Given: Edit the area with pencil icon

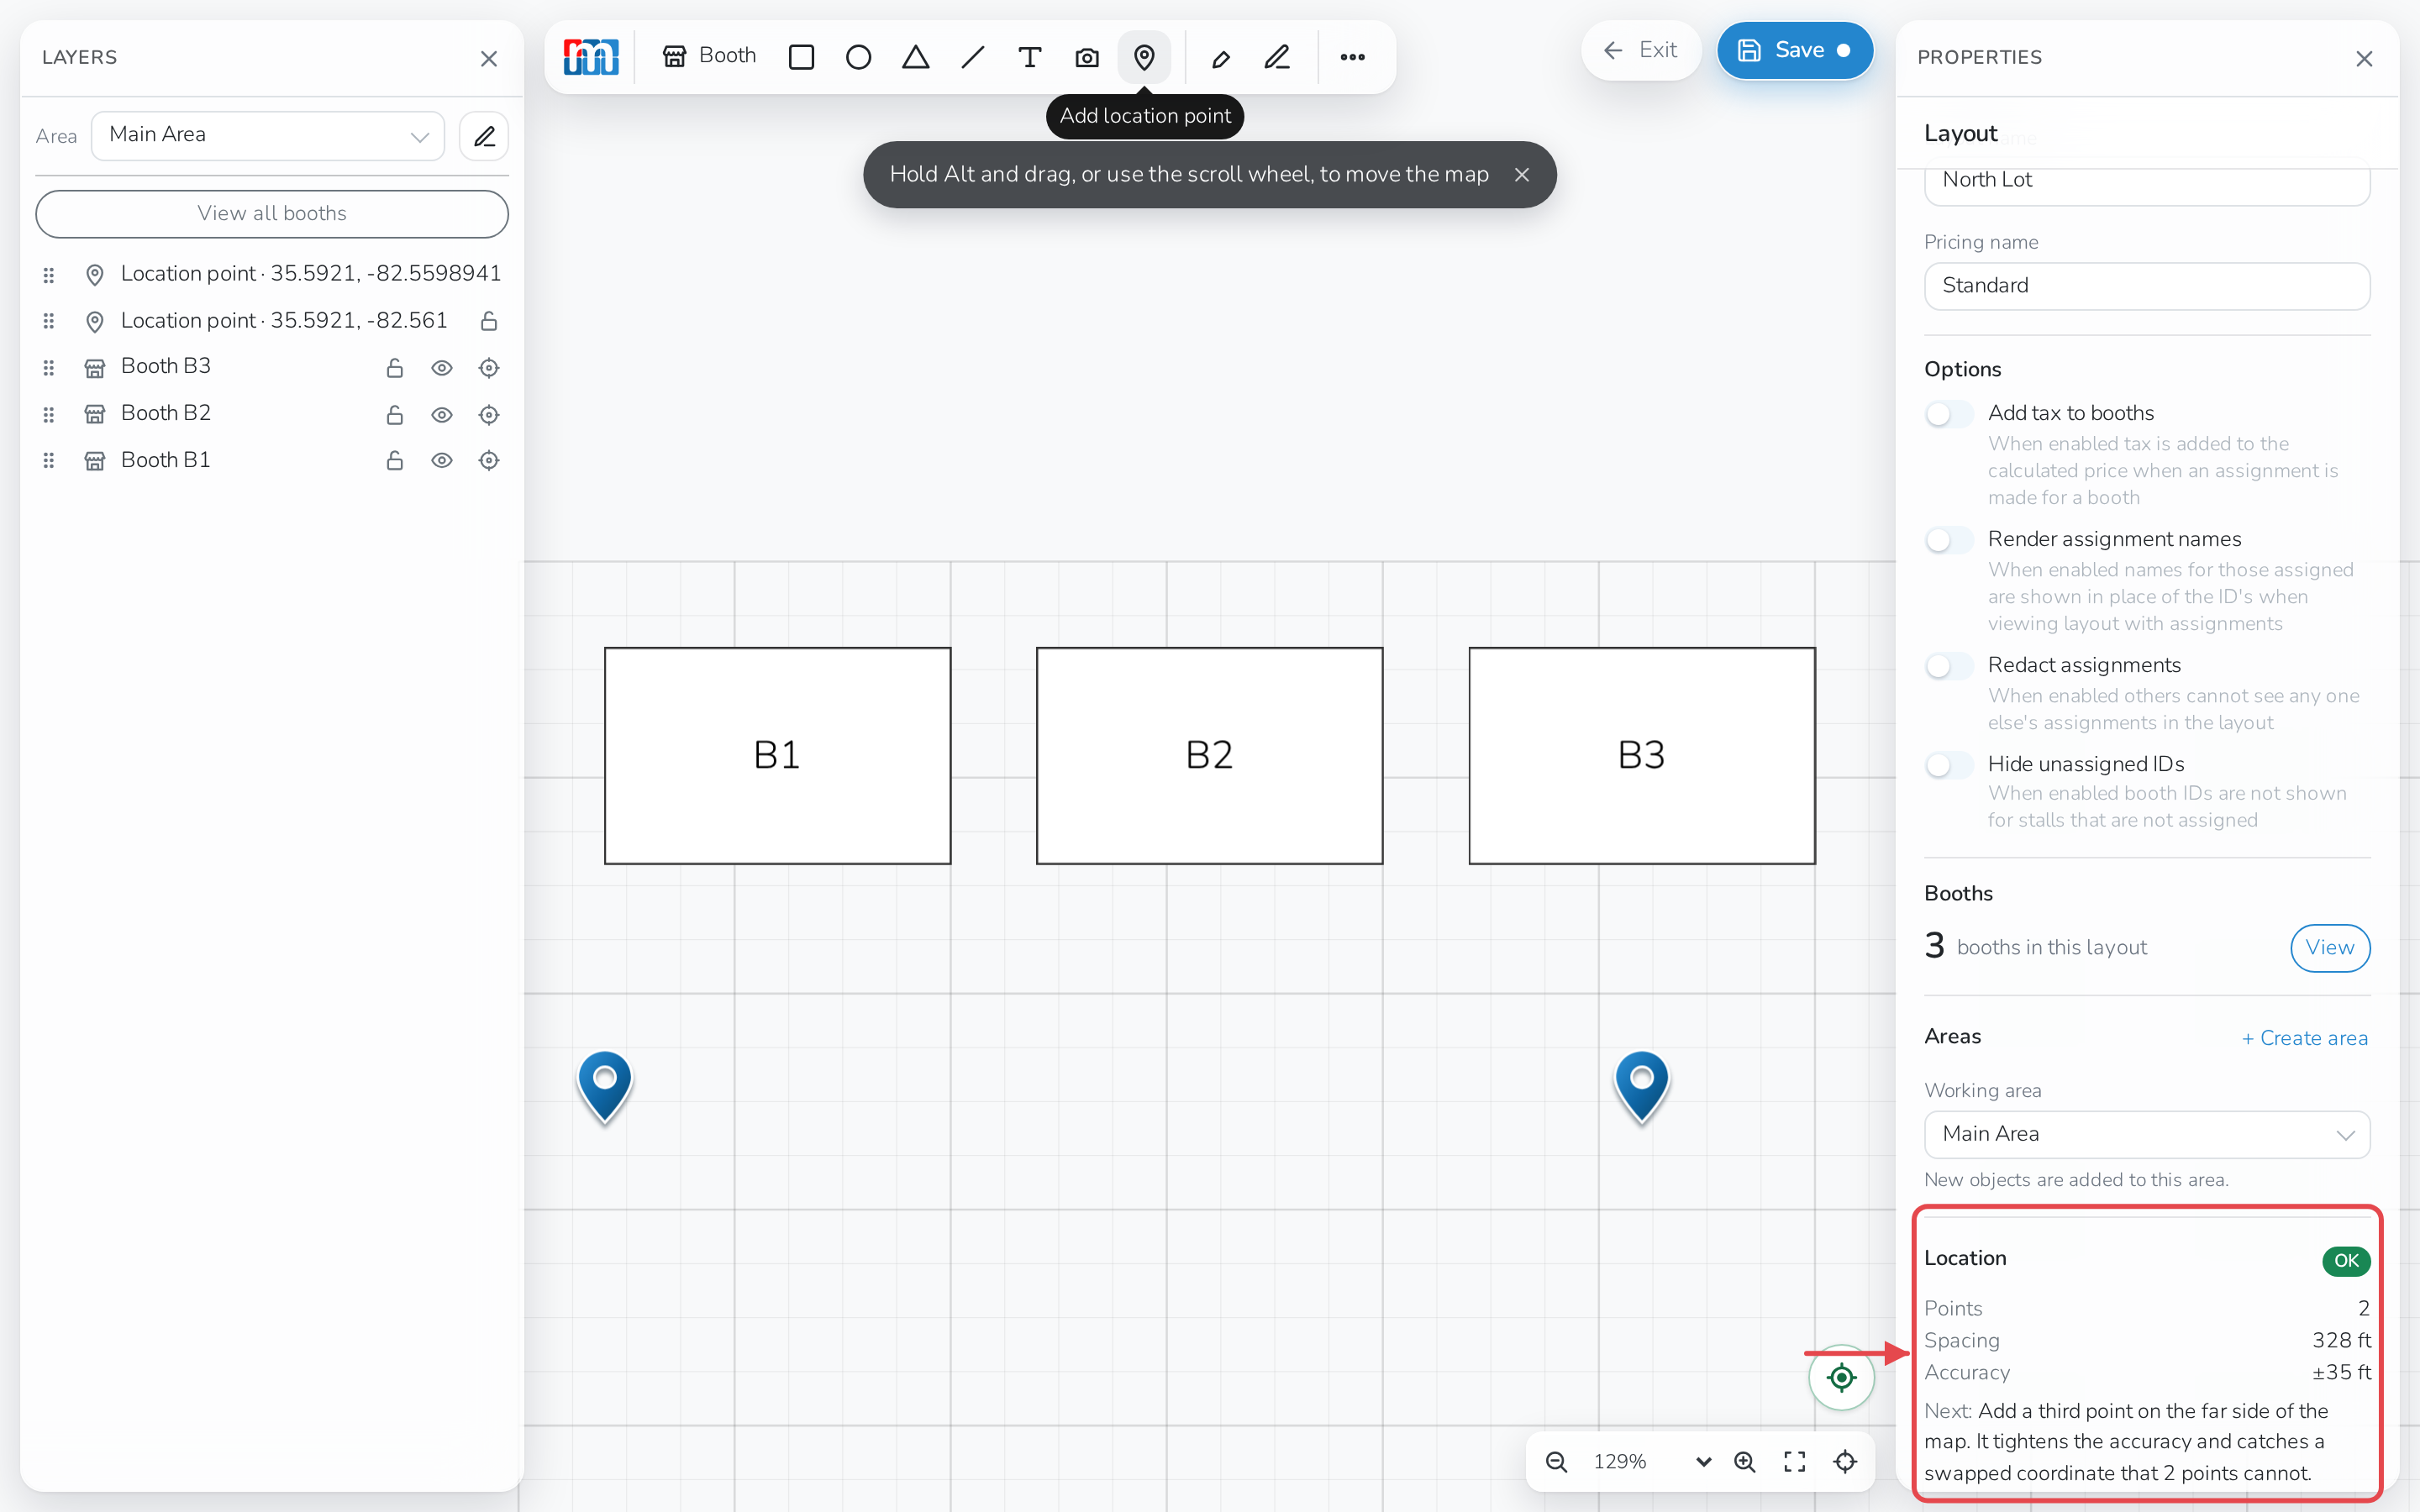Looking at the screenshot, I should [484, 136].
